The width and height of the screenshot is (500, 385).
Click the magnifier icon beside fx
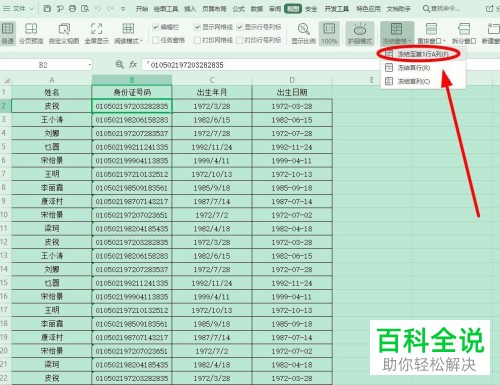(119, 64)
